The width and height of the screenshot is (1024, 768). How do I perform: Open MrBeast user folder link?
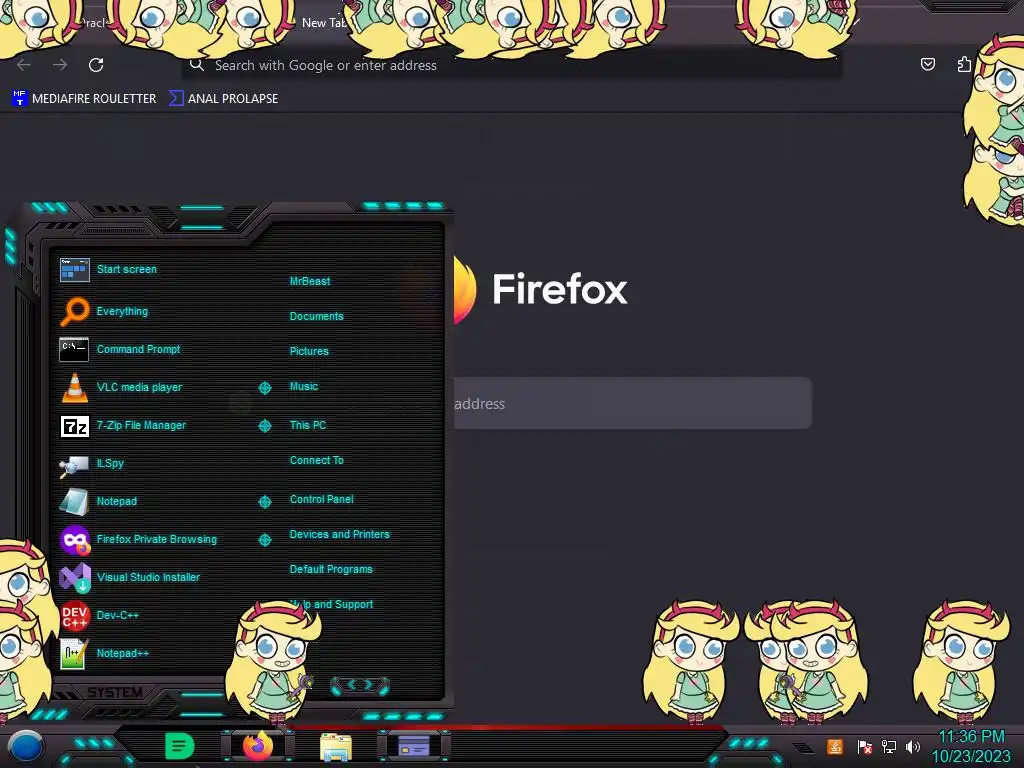(310, 281)
